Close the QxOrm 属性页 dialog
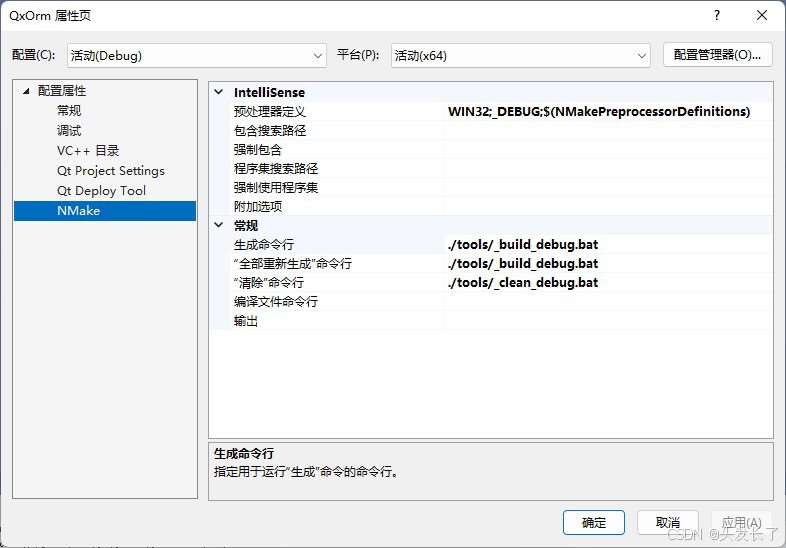This screenshot has width=786, height=548. tap(762, 15)
